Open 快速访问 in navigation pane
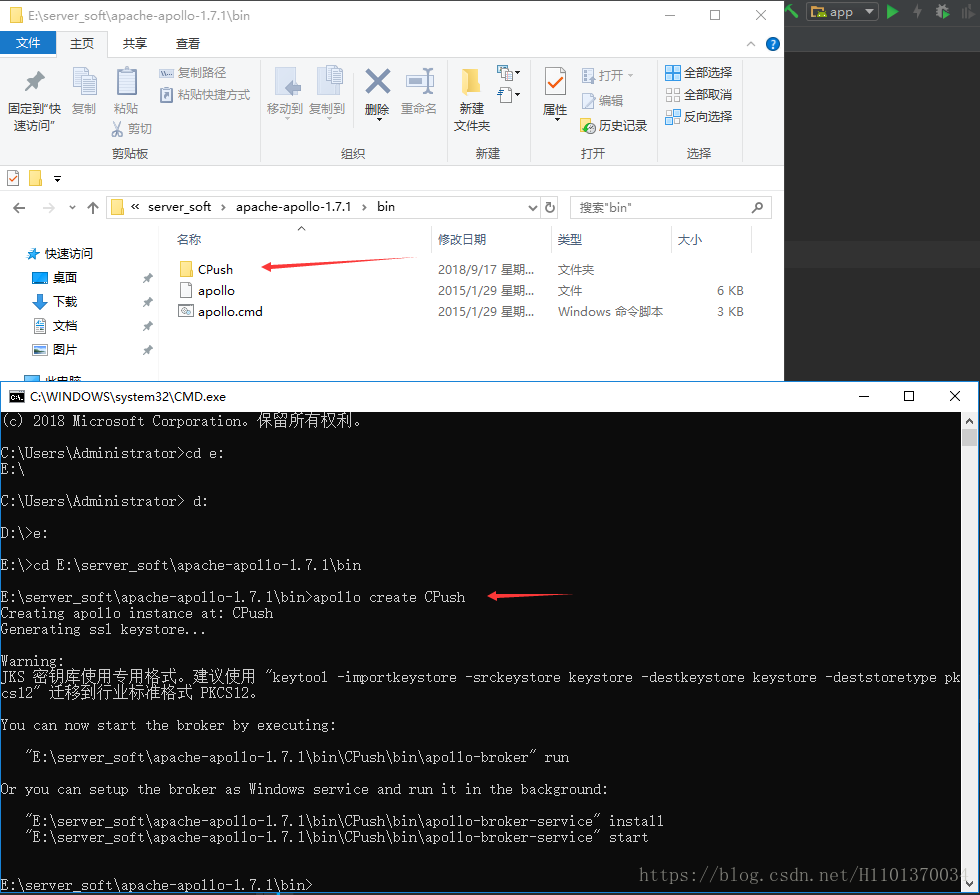The width and height of the screenshot is (980, 895). coord(69,254)
